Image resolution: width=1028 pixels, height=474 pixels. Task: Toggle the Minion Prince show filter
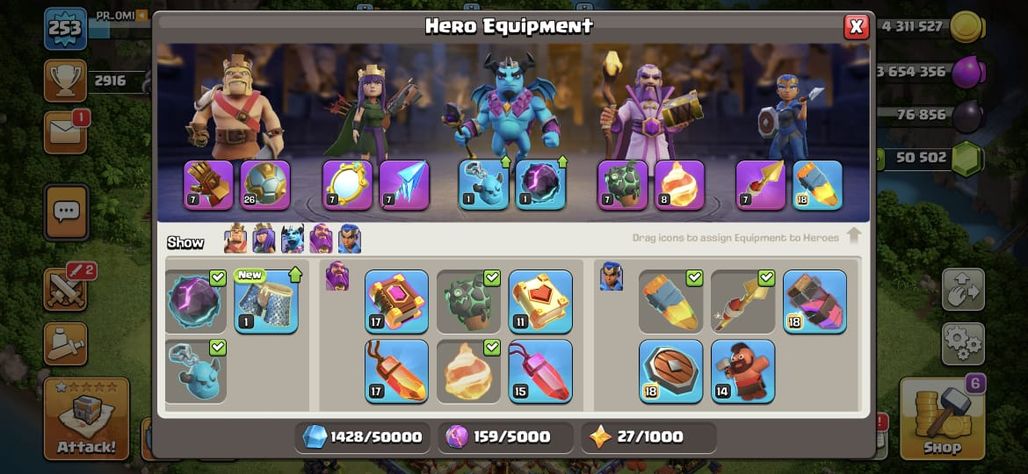coord(292,239)
